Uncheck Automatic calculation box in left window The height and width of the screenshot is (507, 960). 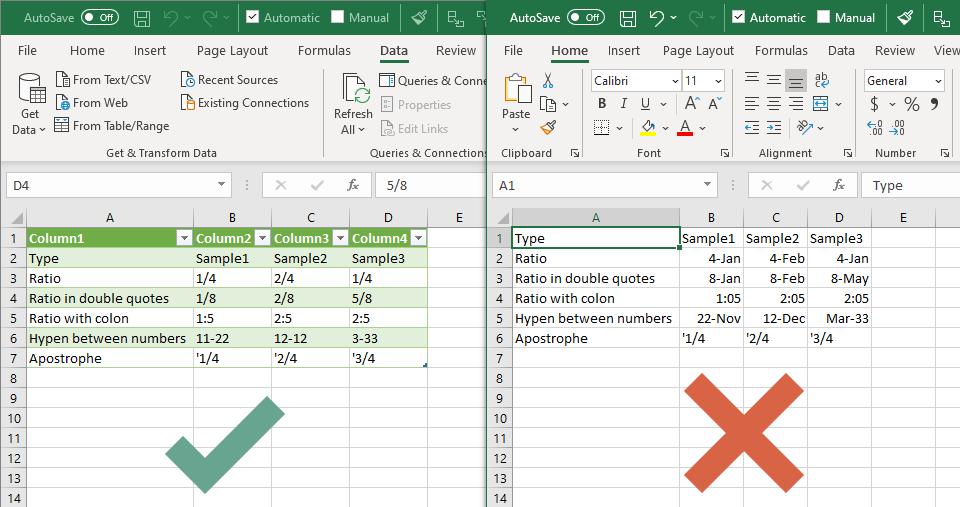[253, 18]
